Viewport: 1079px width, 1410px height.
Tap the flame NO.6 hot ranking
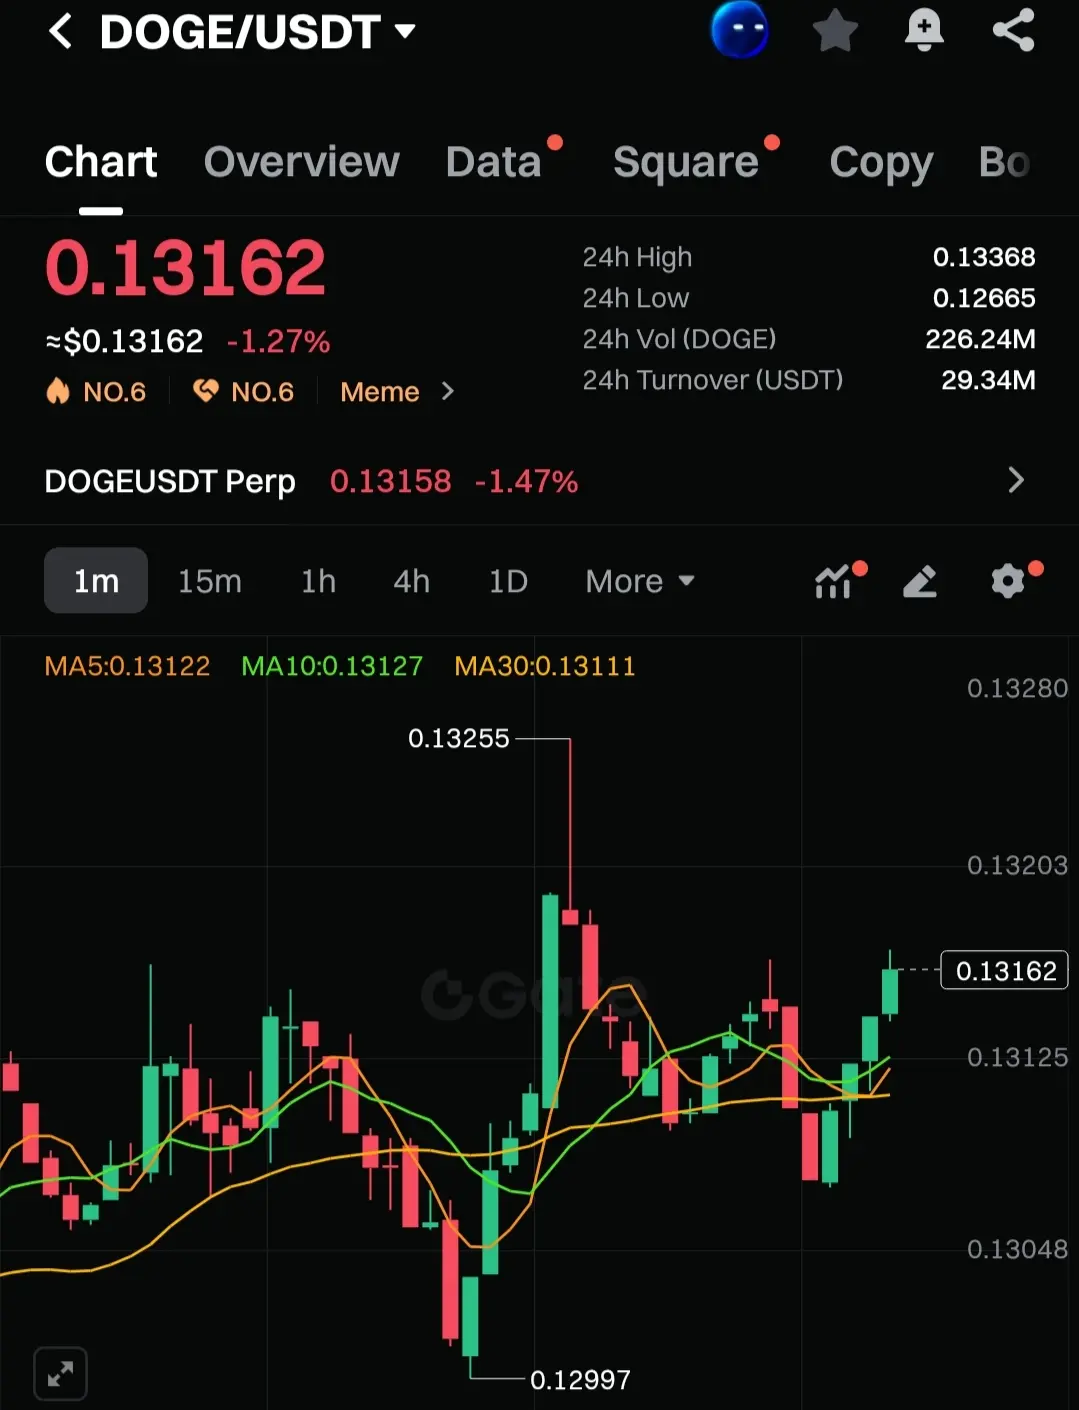(x=96, y=391)
